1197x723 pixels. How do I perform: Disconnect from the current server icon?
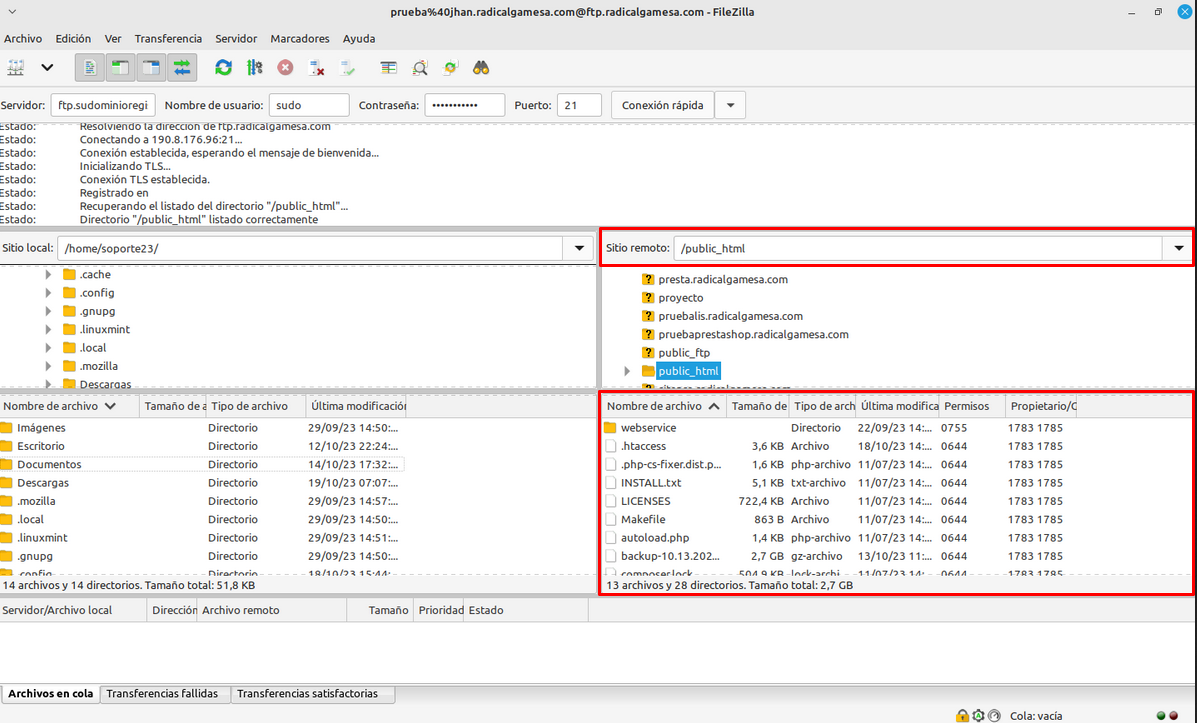(316, 68)
